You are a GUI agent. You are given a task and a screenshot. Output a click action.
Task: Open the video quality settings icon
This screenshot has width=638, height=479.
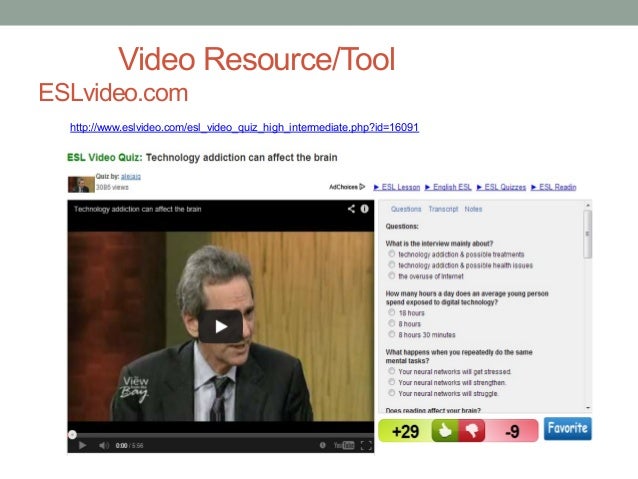(x=323, y=445)
